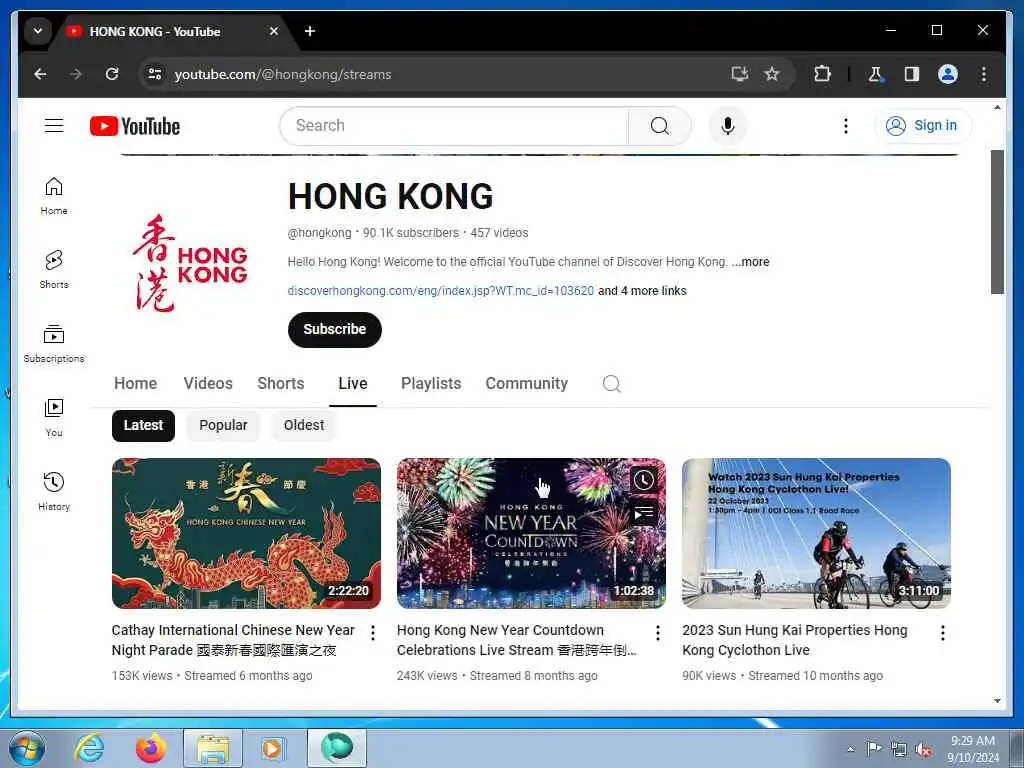Open Shorts in the left sidebar
Screen dimensions: 1024x768
[54, 270]
